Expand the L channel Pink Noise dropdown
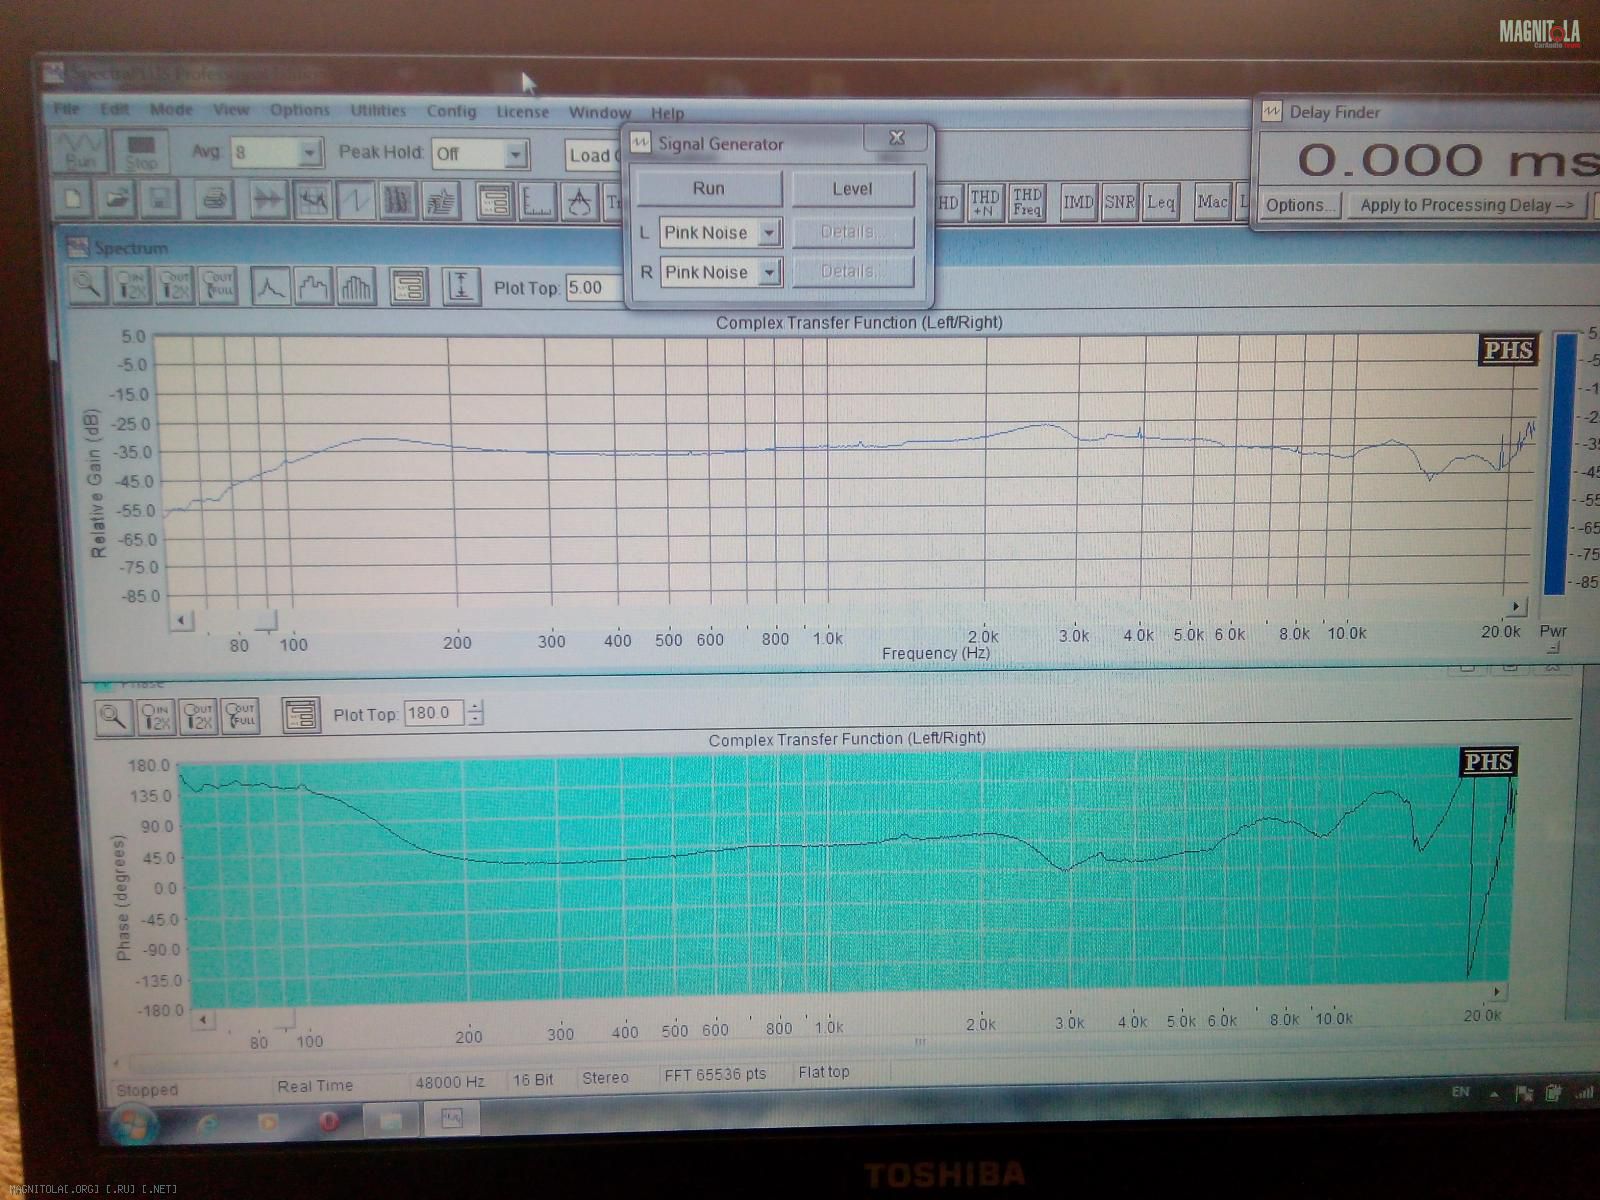Viewport: 1600px width, 1200px height. click(x=769, y=233)
